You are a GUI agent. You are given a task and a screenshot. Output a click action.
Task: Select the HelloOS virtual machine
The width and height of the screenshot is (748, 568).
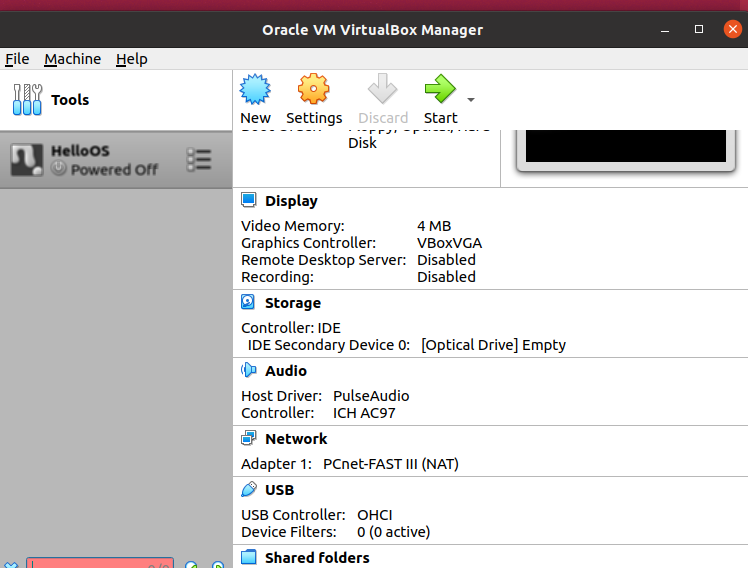pos(100,160)
